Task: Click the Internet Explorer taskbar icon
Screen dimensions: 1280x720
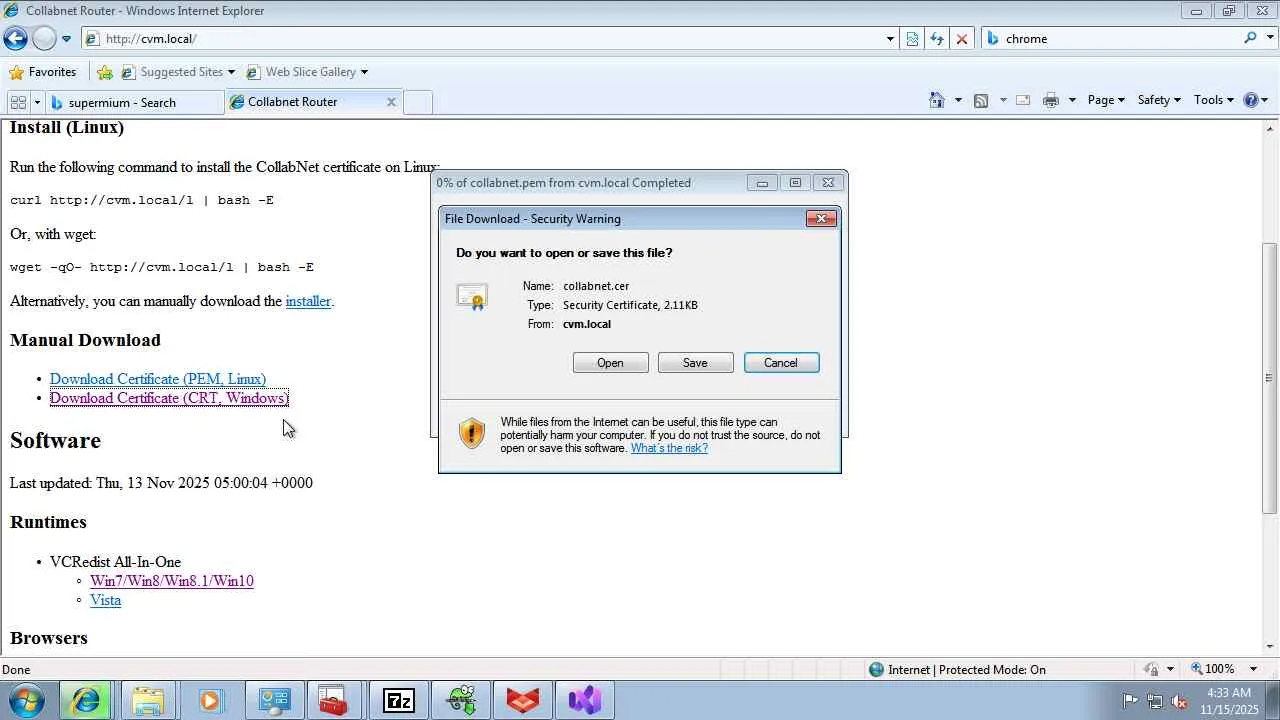Action: 87,701
